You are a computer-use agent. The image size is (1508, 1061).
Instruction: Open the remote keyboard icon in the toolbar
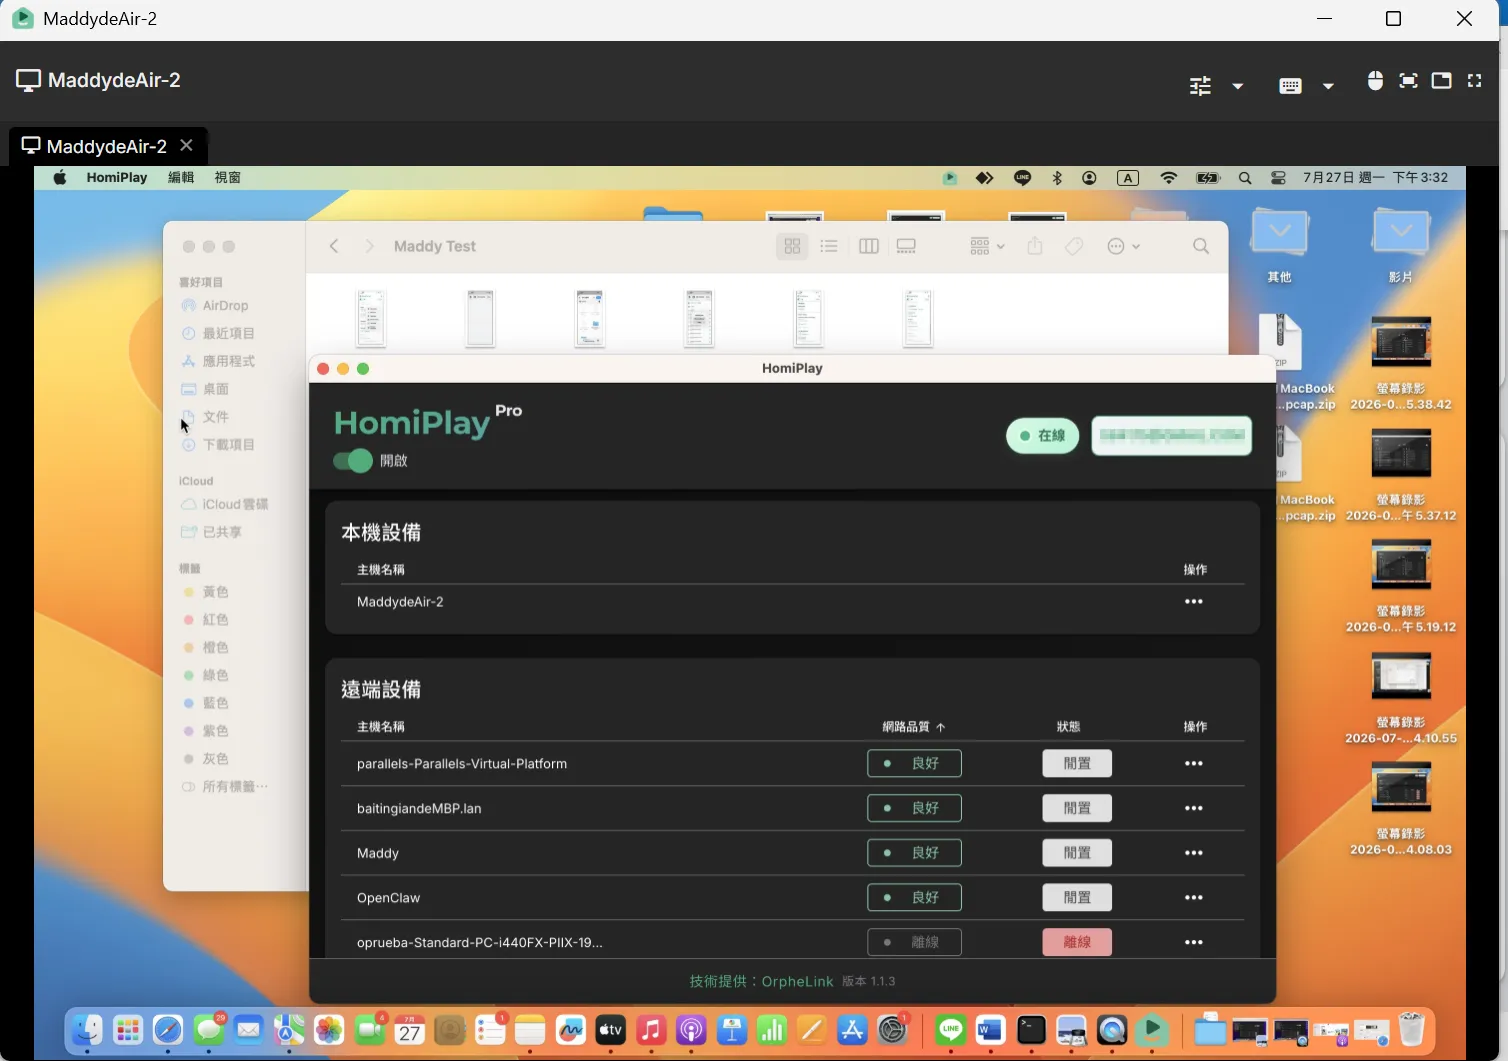pos(1290,86)
